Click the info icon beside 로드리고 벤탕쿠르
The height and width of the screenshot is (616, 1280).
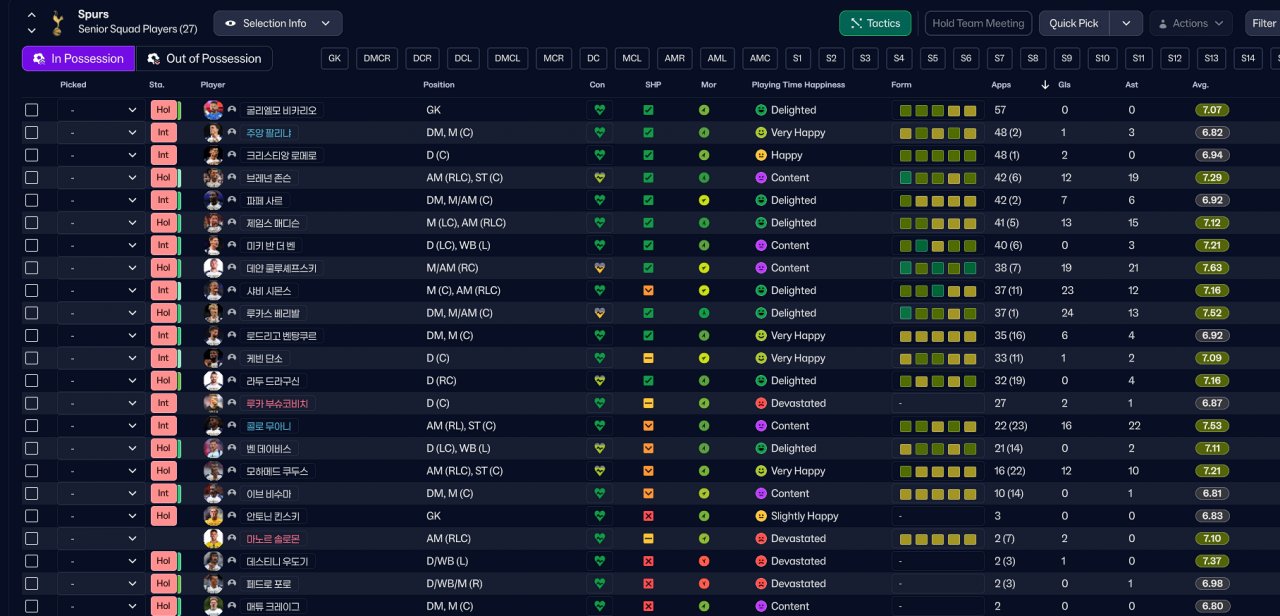point(232,336)
